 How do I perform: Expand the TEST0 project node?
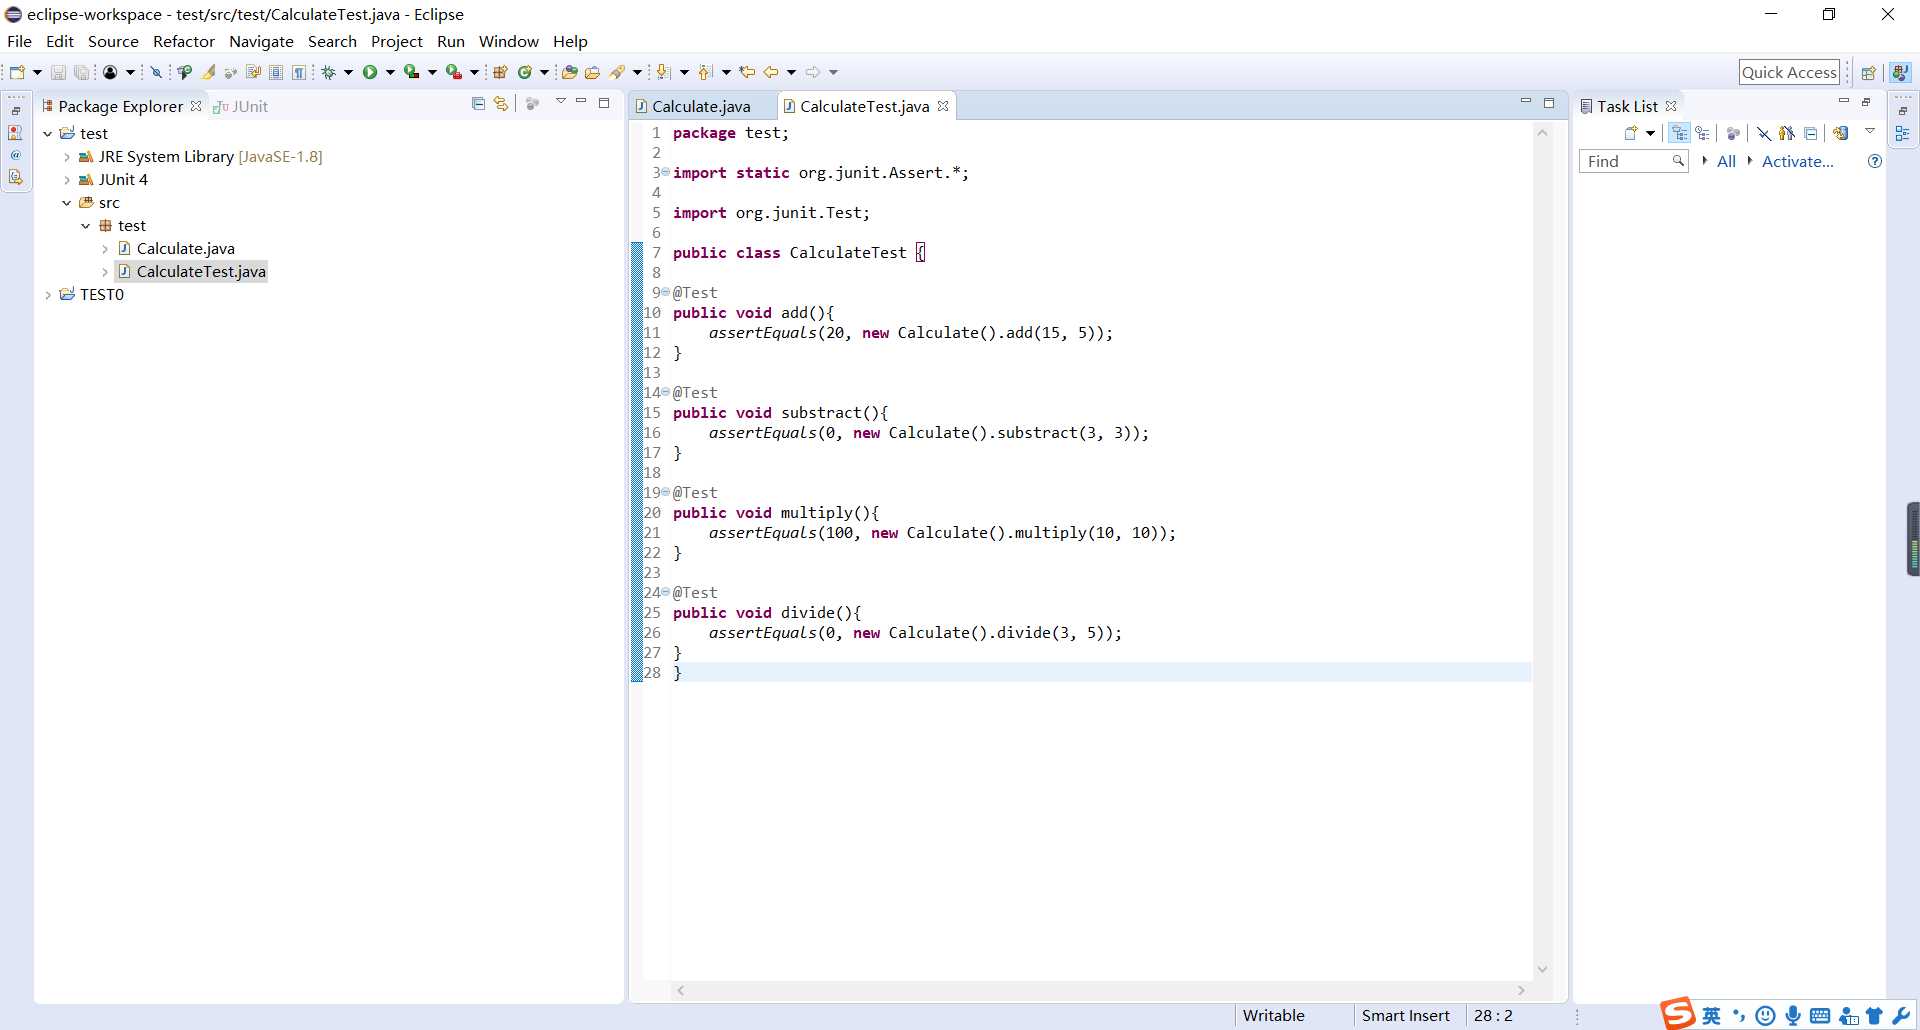tap(47, 294)
